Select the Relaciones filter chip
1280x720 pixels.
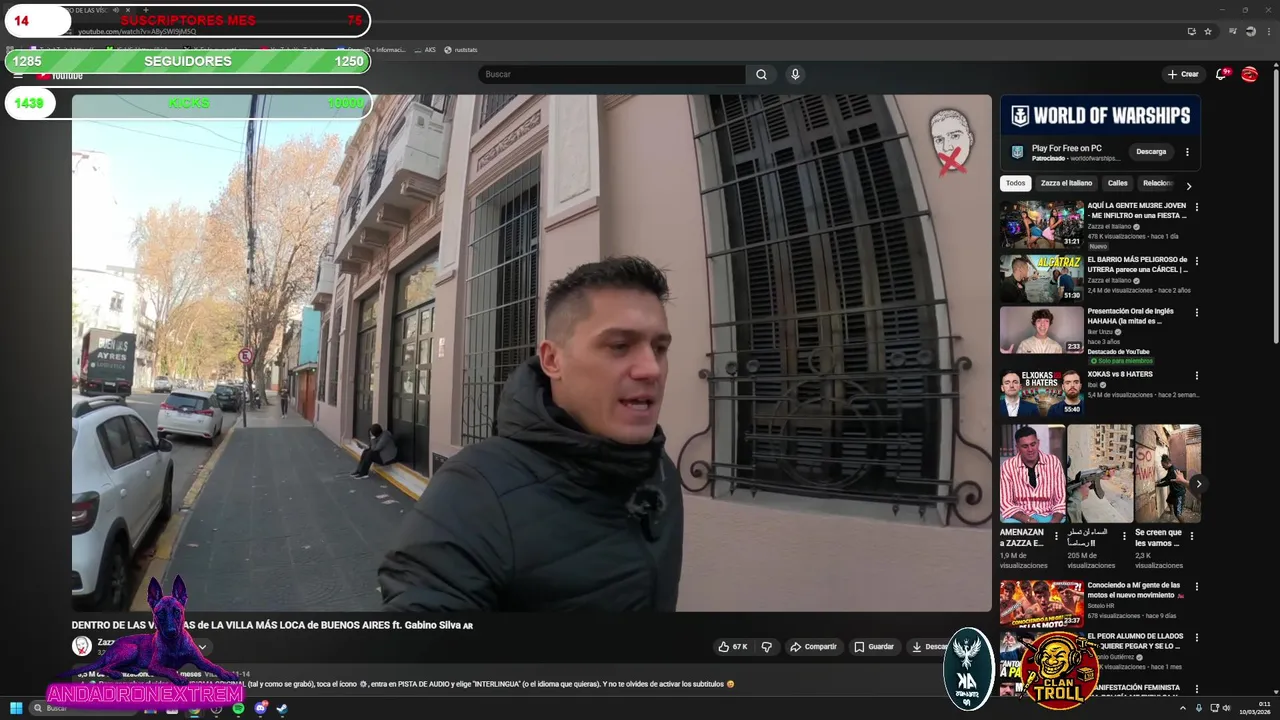click(x=1158, y=183)
